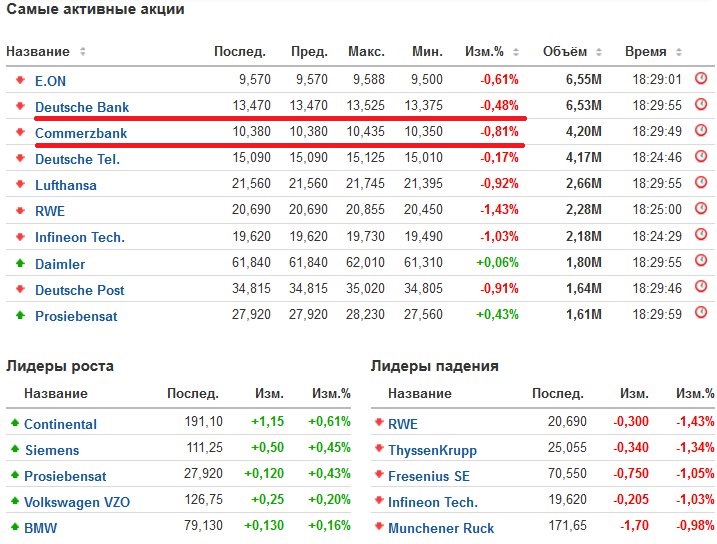Open the Fresenius SE stock link
This screenshot has height=544, width=717.
428,476
